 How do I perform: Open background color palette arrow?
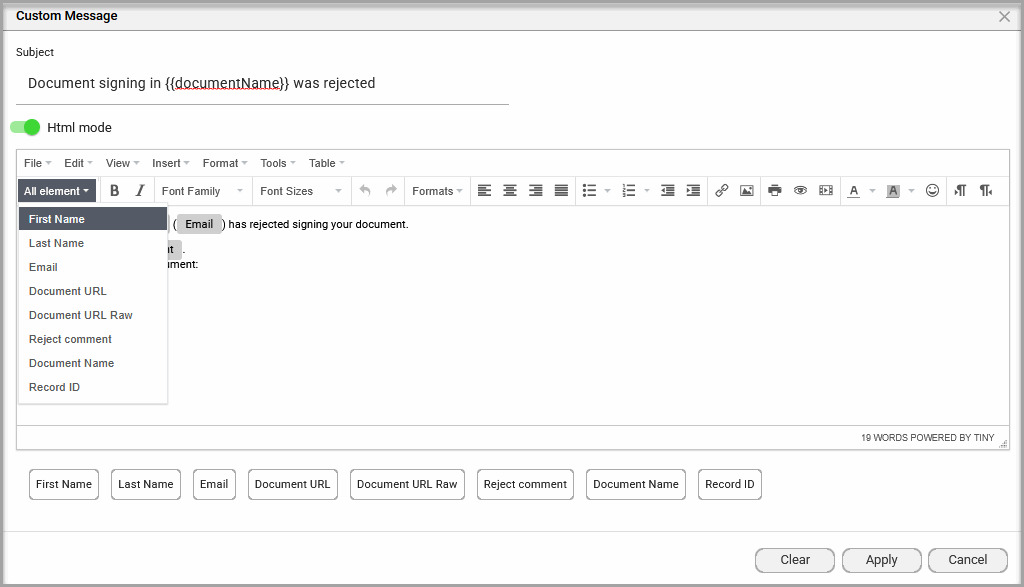[911, 191]
